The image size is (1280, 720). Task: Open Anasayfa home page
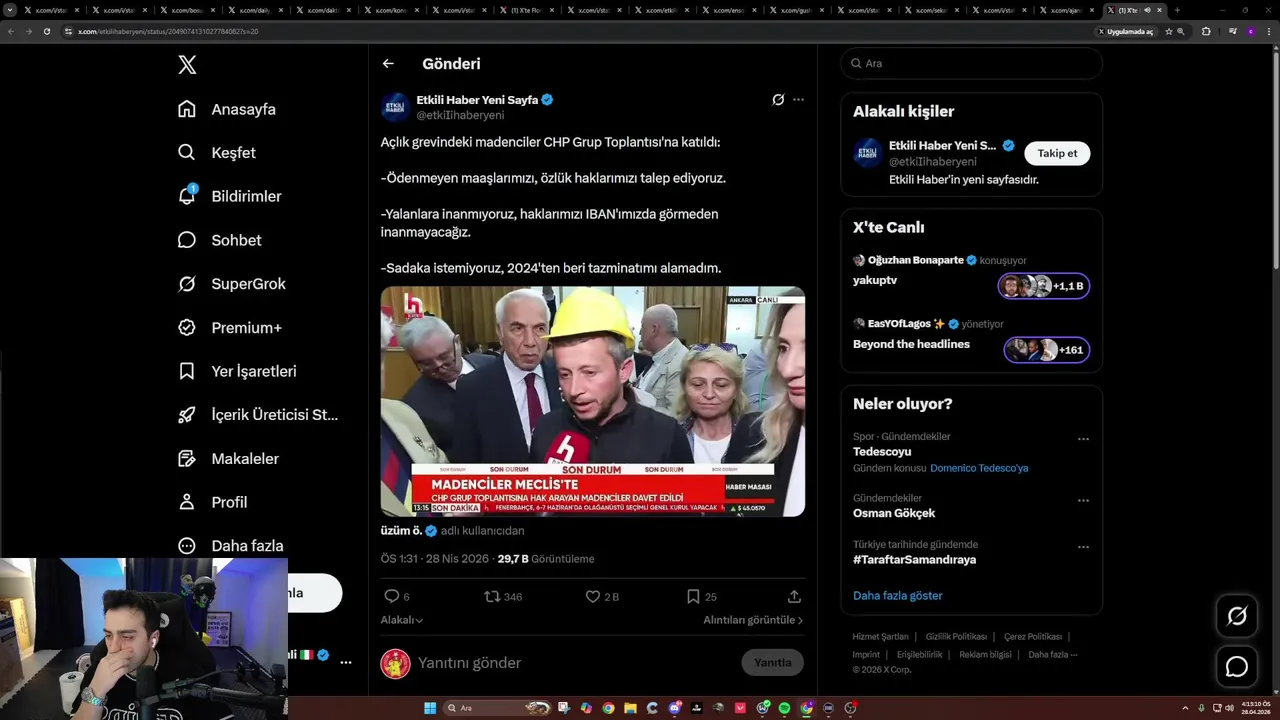227,109
